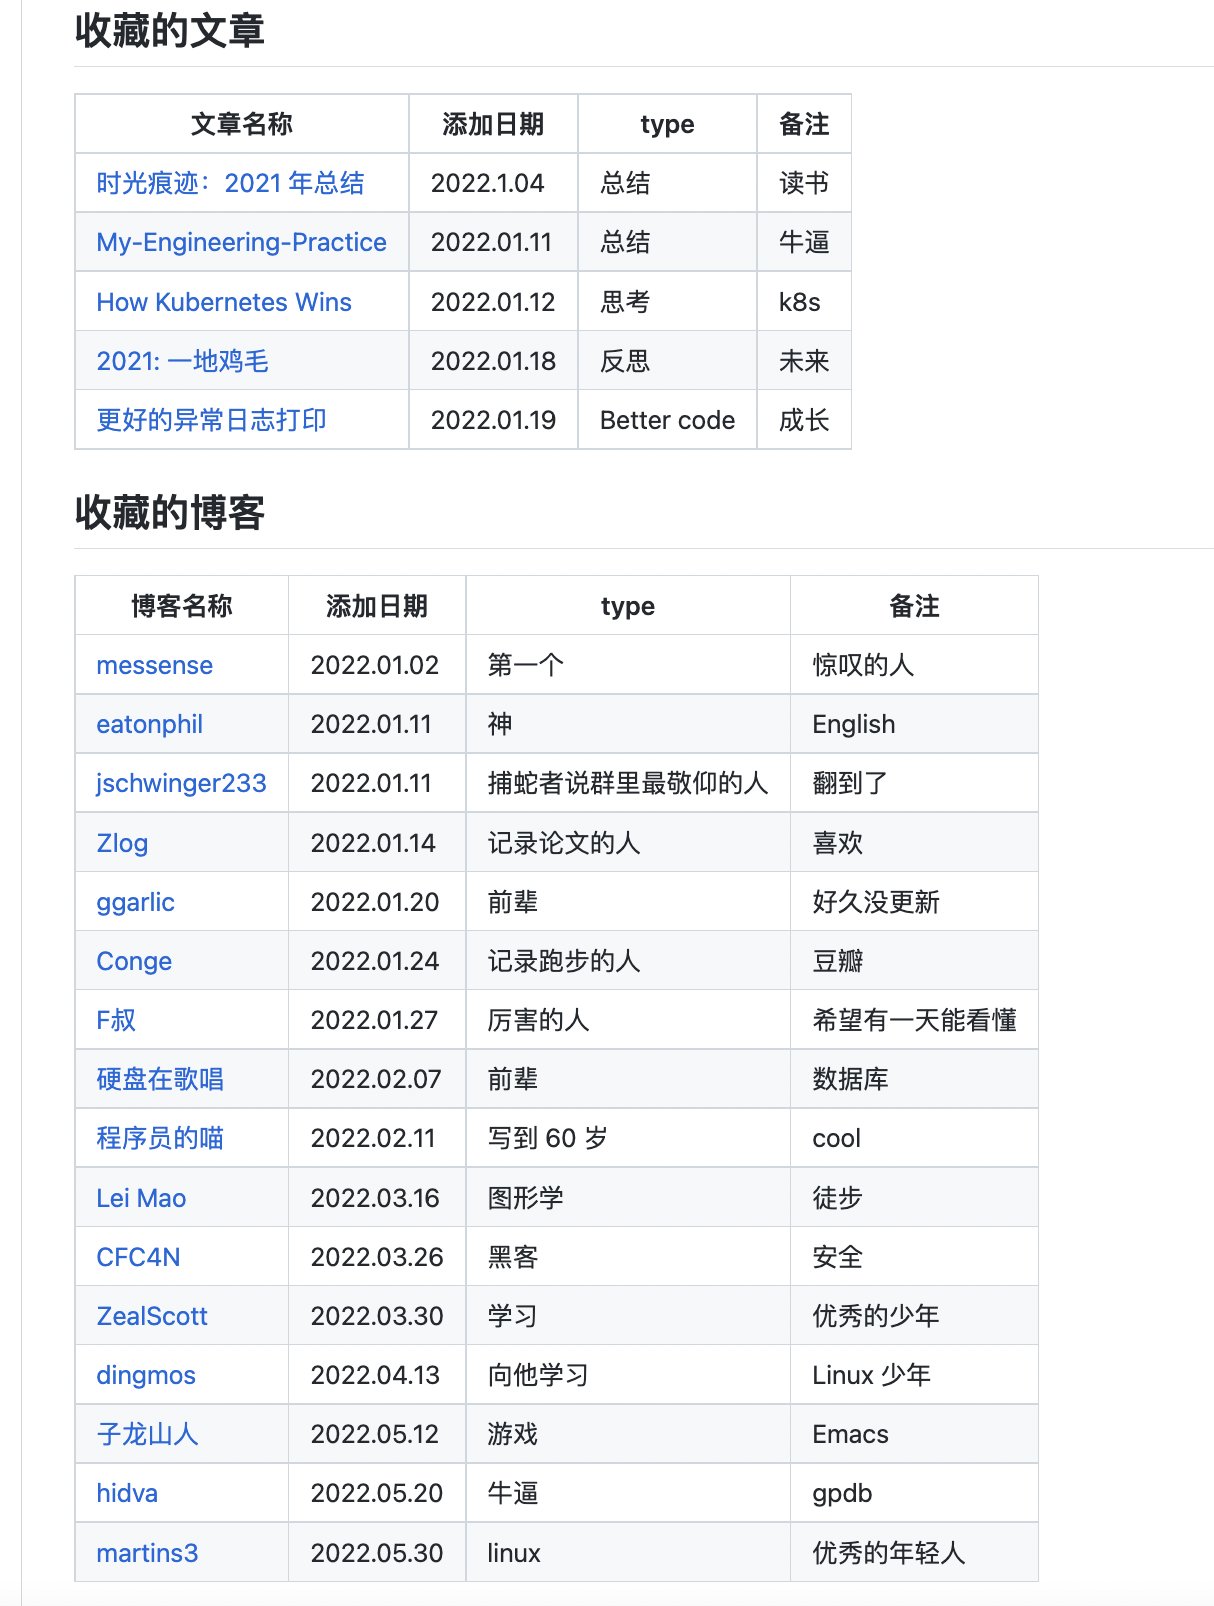
Task: Visit the ZealScott blog link
Action: click(x=152, y=1316)
